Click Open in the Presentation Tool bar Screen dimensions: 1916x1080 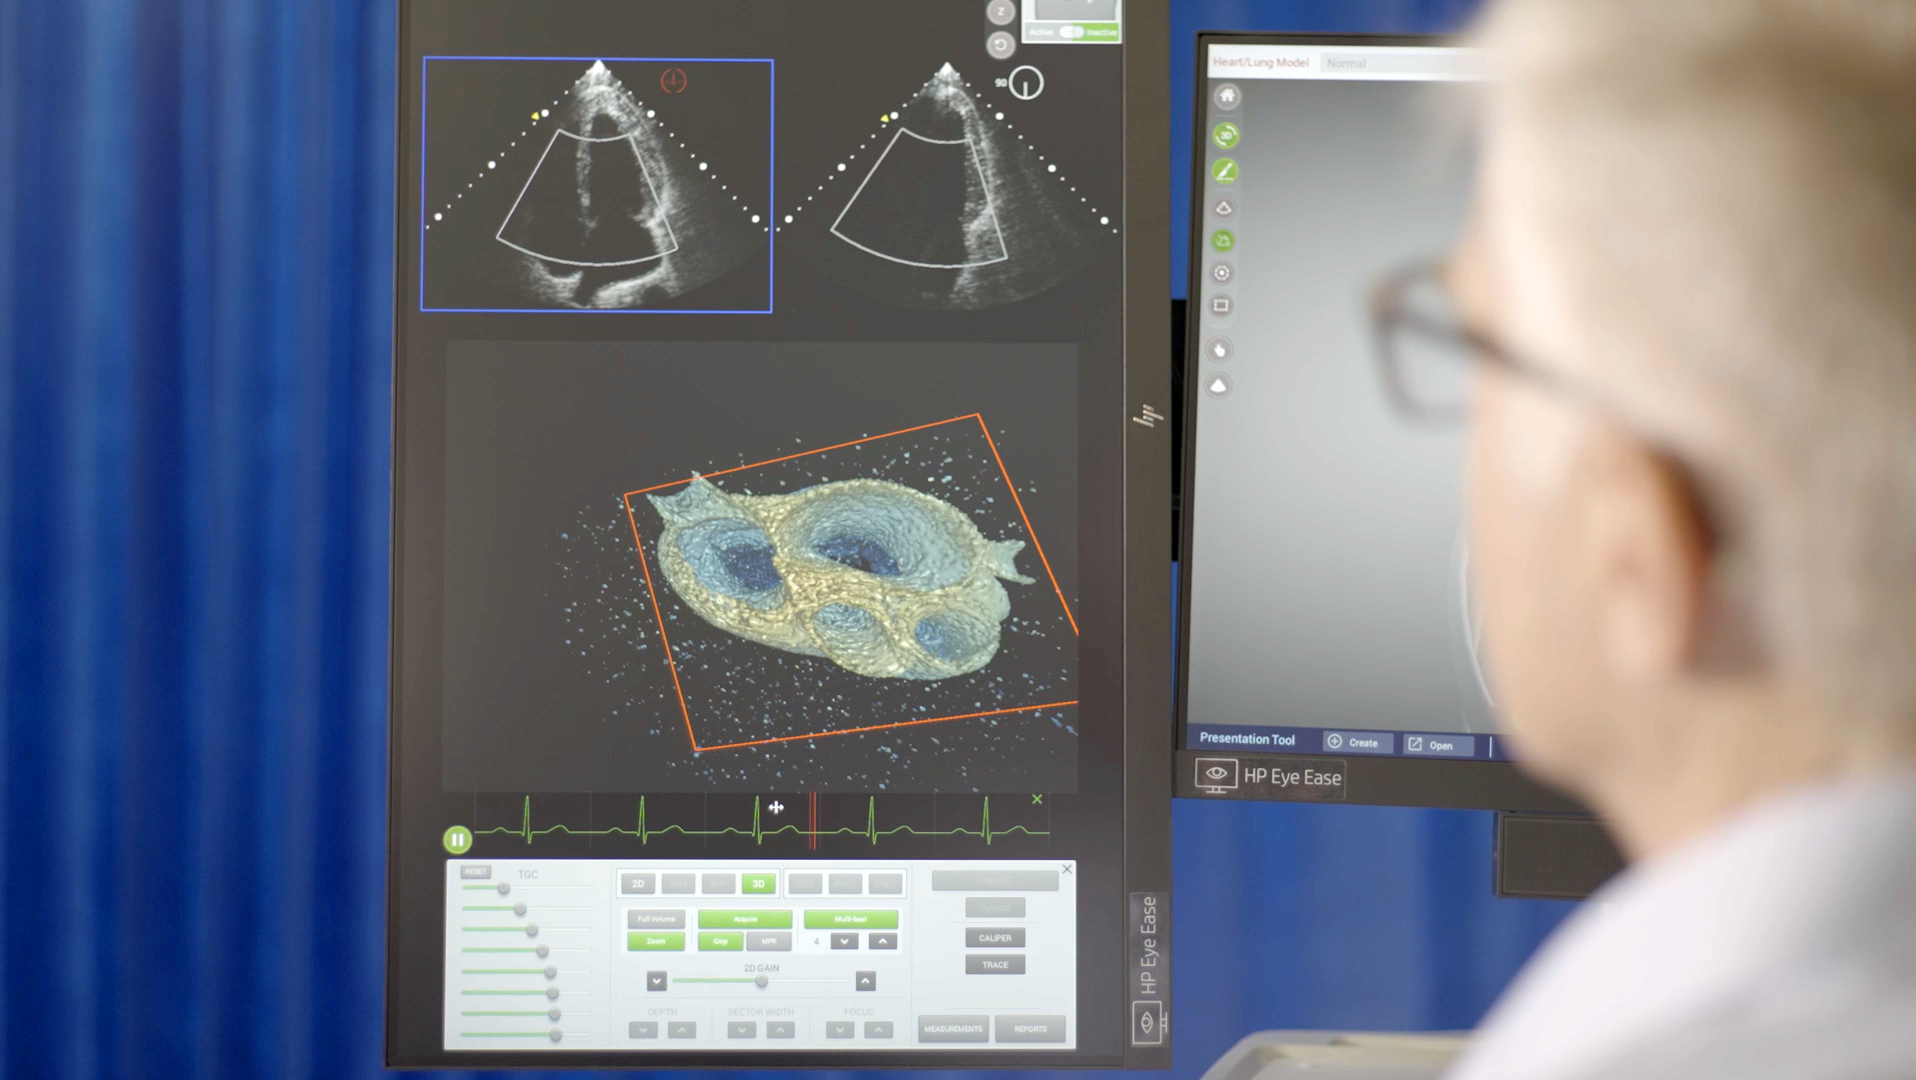(x=1438, y=744)
